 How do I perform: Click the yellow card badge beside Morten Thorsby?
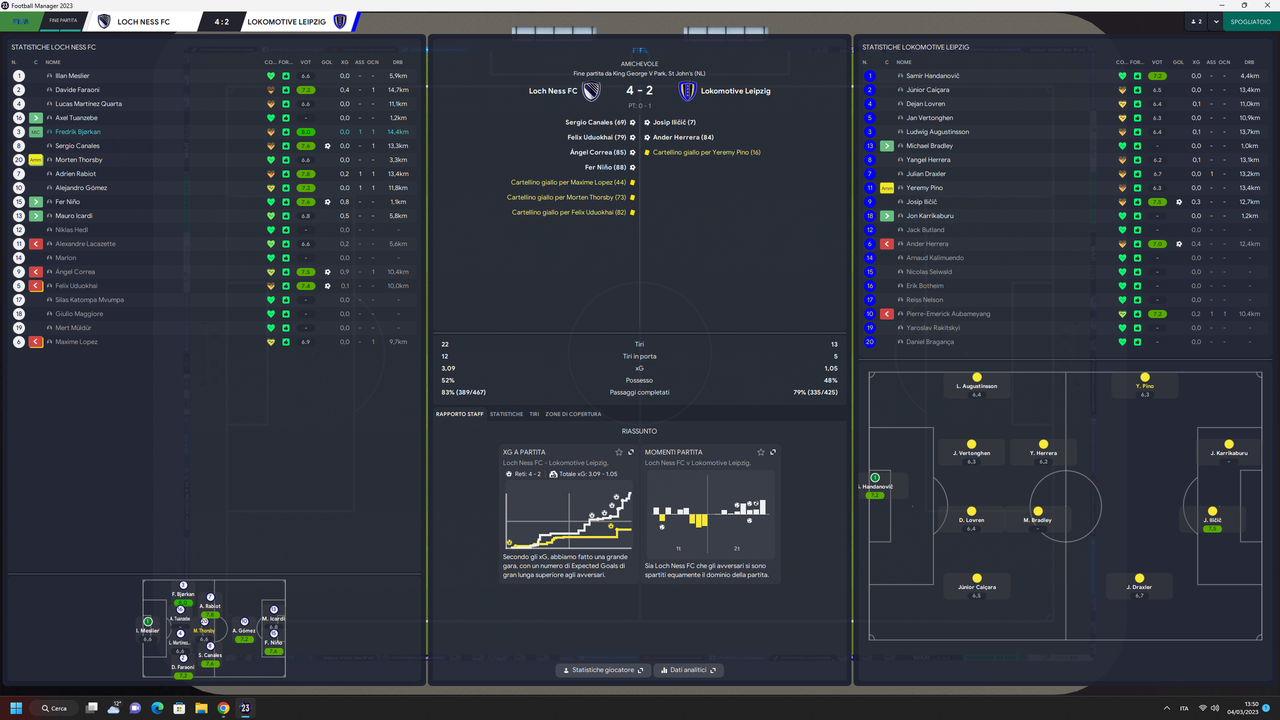click(x=36, y=160)
